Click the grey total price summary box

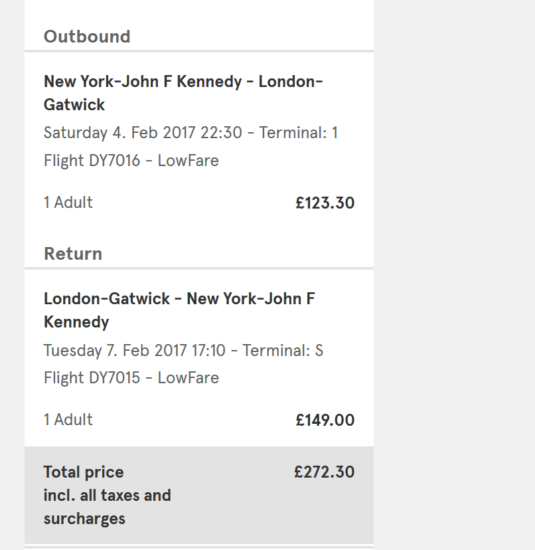[199, 495]
